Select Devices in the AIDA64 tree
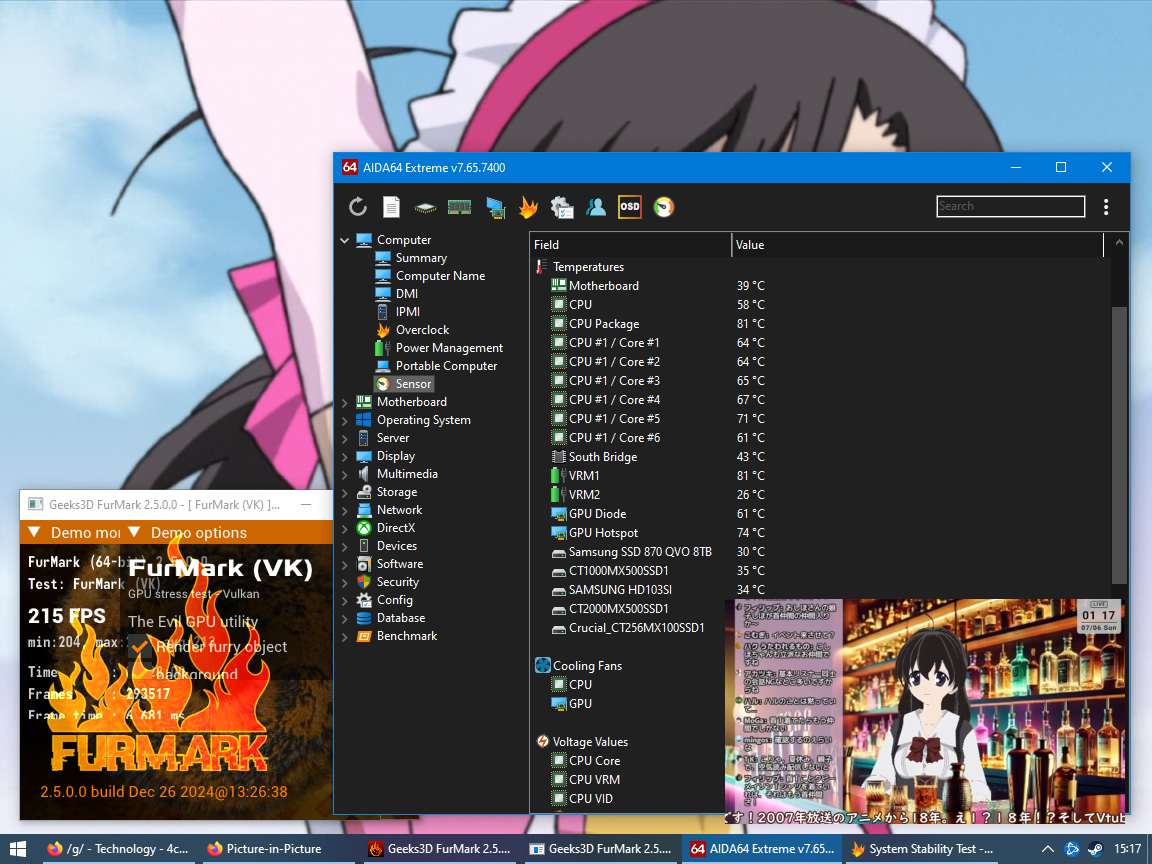The height and width of the screenshot is (864, 1152). click(x=397, y=547)
